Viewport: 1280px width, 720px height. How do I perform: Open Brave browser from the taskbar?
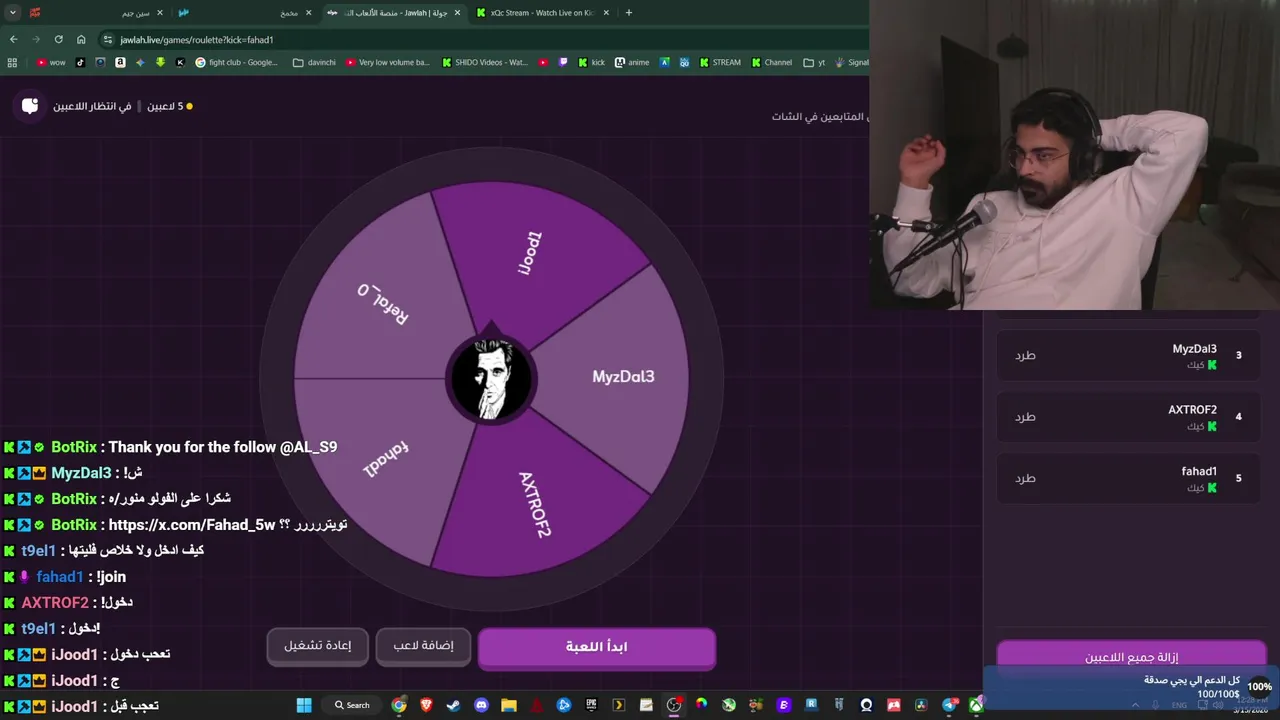(426, 705)
